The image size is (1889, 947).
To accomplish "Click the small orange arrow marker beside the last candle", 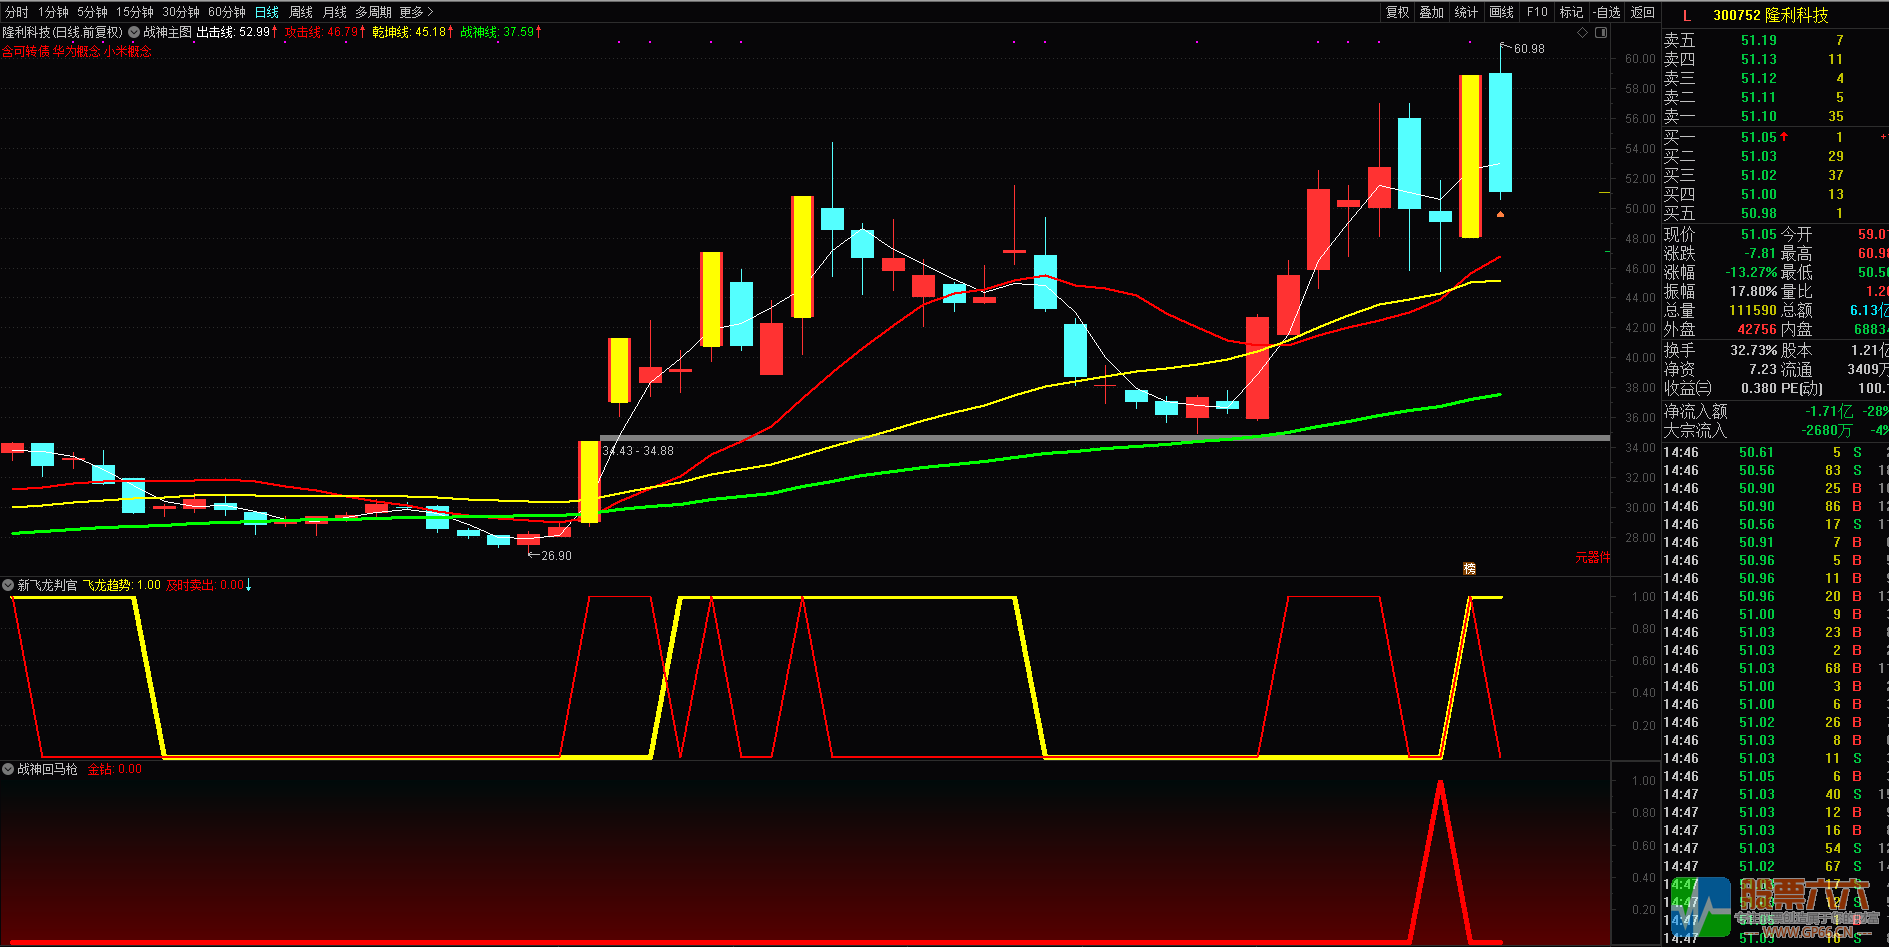I will click(x=1500, y=214).
